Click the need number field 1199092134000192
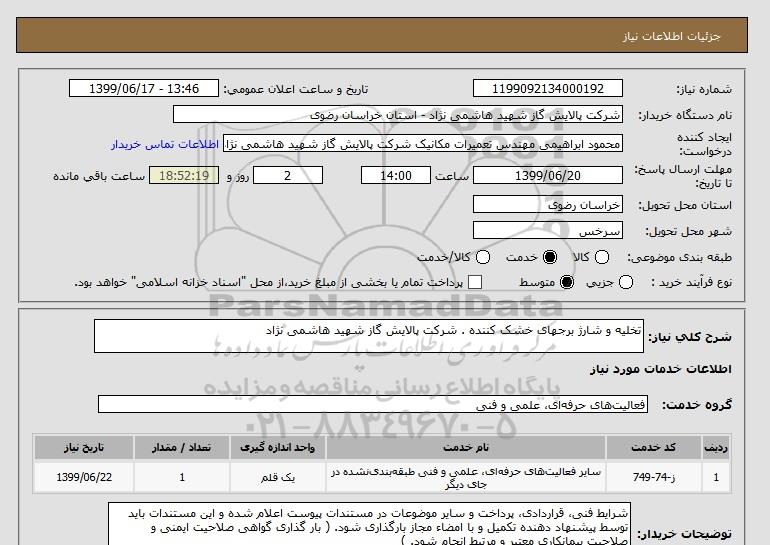The image size is (770, 545). (548, 89)
